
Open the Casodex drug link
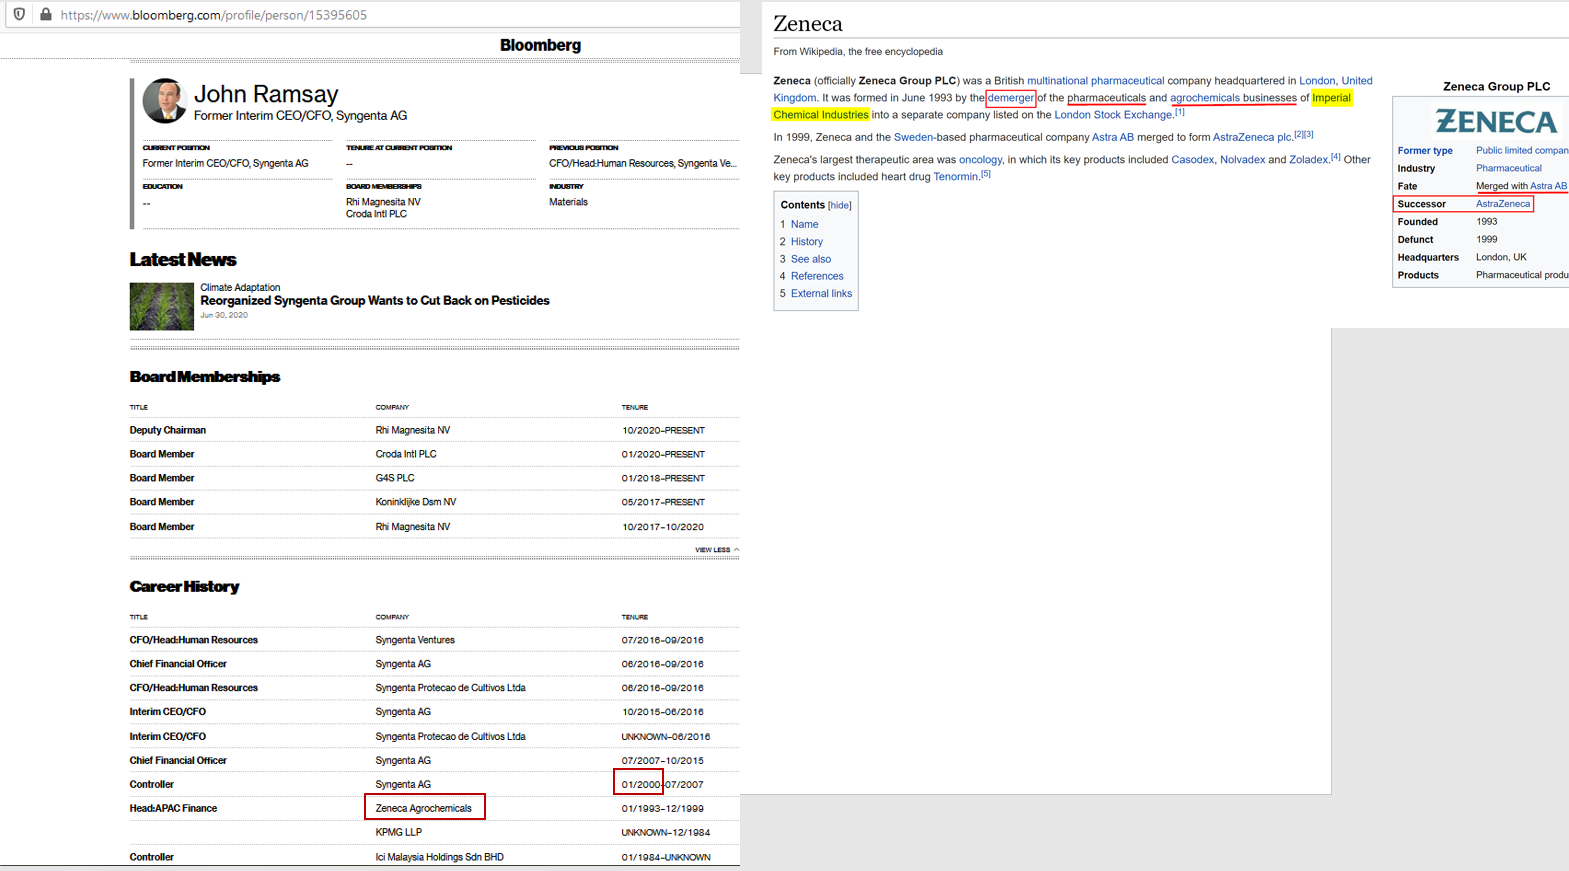(1192, 160)
